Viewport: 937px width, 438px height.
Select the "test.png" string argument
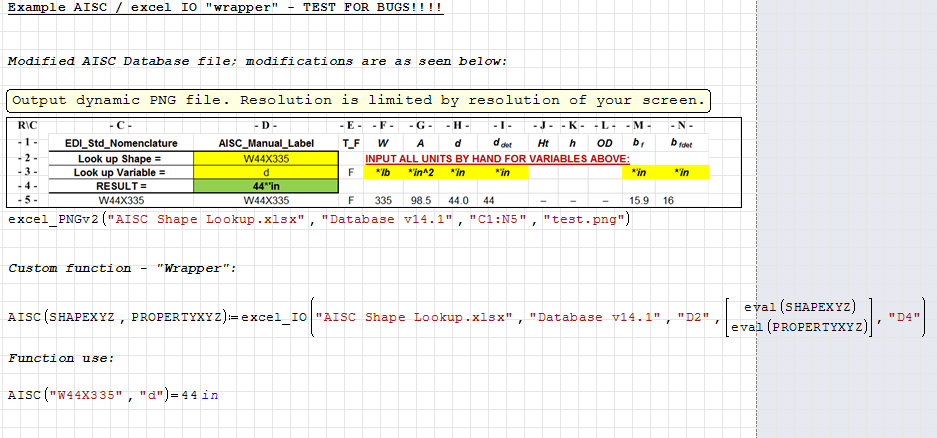pos(584,220)
